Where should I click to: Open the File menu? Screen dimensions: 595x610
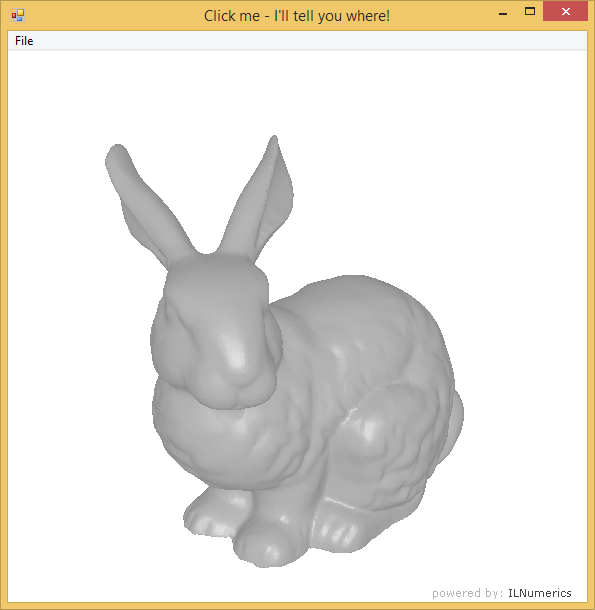pos(24,41)
